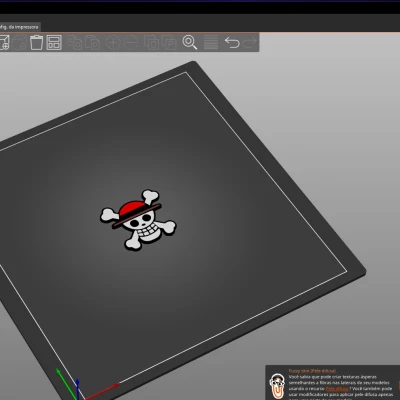Click the Split to parts icon

click(x=169, y=42)
